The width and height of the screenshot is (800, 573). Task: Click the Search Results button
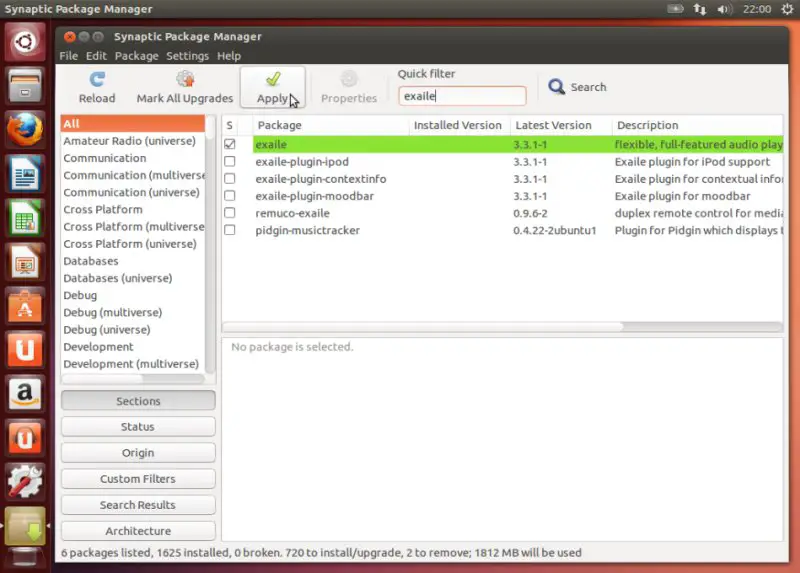coord(138,505)
